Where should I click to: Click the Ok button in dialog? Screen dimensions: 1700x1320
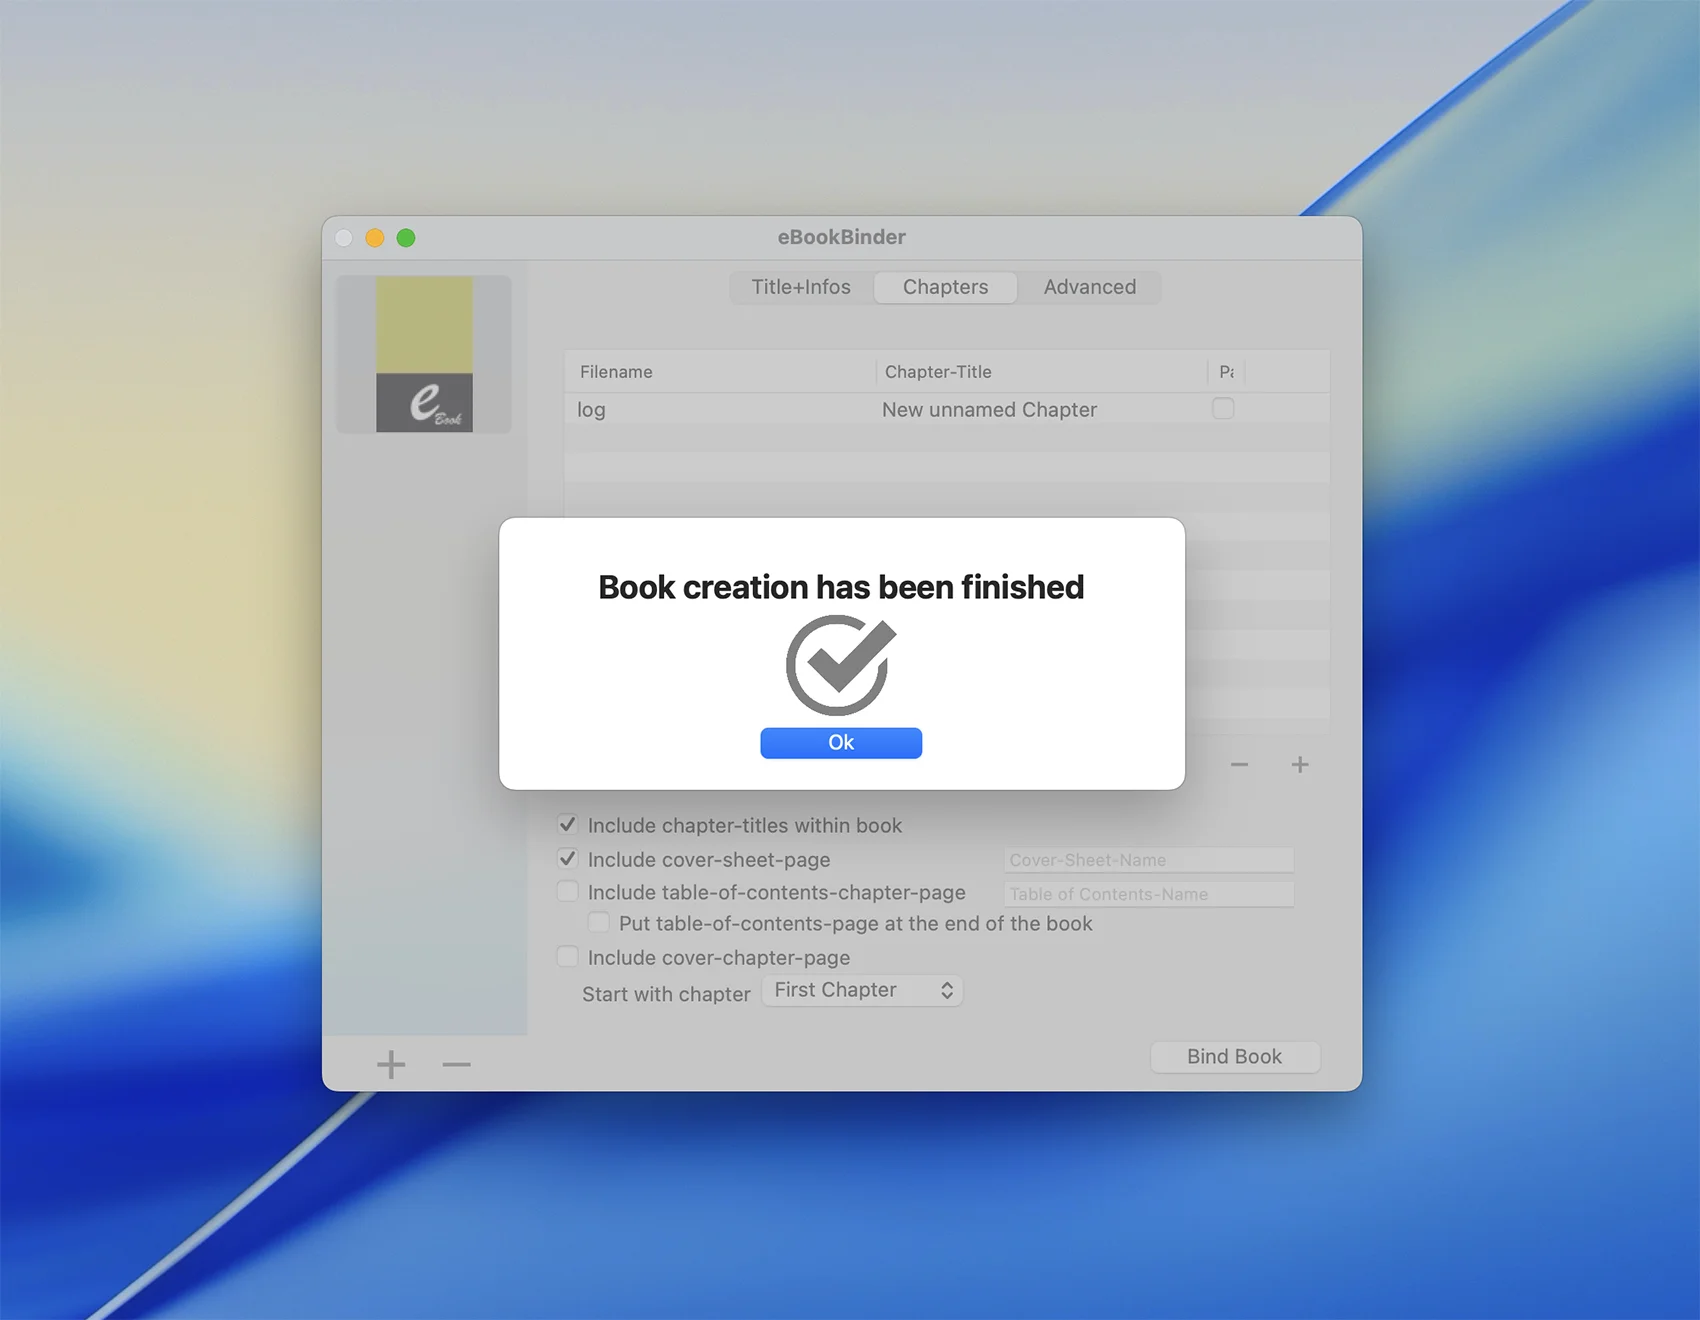coord(840,743)
